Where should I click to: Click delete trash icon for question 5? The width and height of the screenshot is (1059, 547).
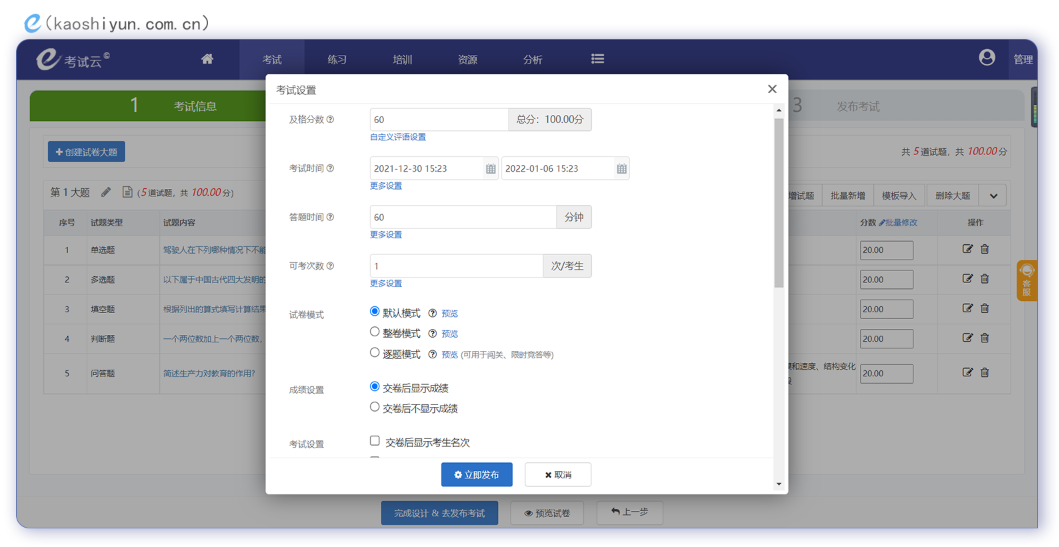click(984, 372)
